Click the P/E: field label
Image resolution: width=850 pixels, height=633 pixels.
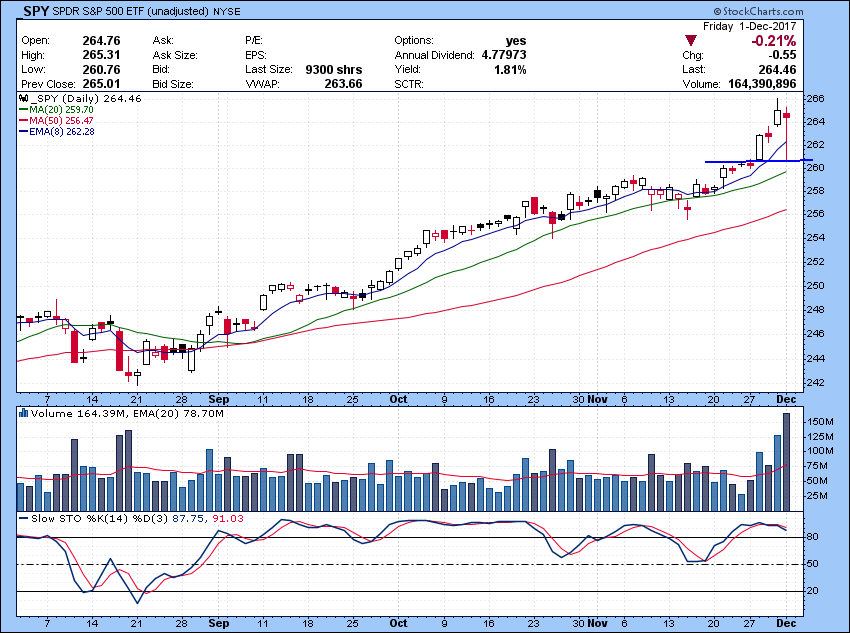pyautogui.click(x=254, y=41)
